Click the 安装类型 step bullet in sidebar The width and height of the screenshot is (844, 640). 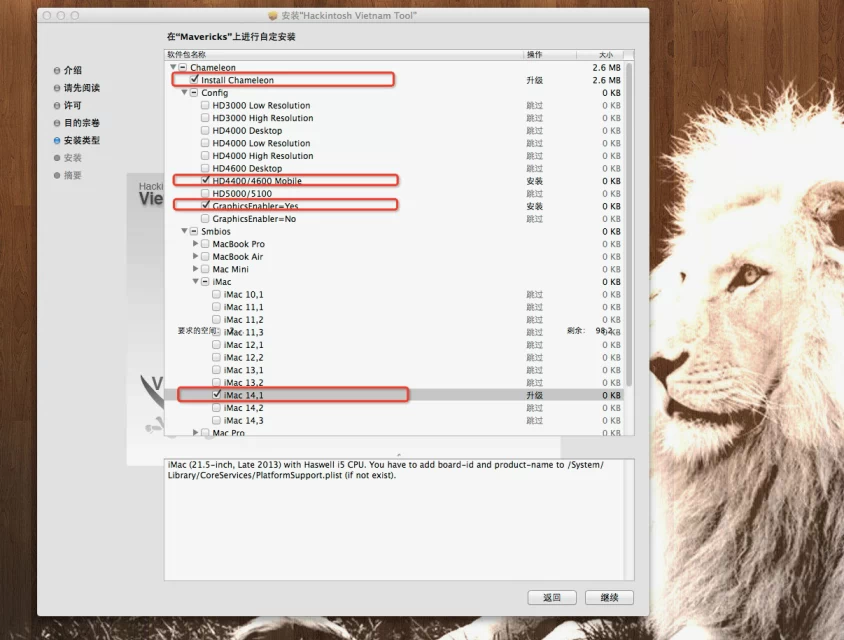coord(57,141)
